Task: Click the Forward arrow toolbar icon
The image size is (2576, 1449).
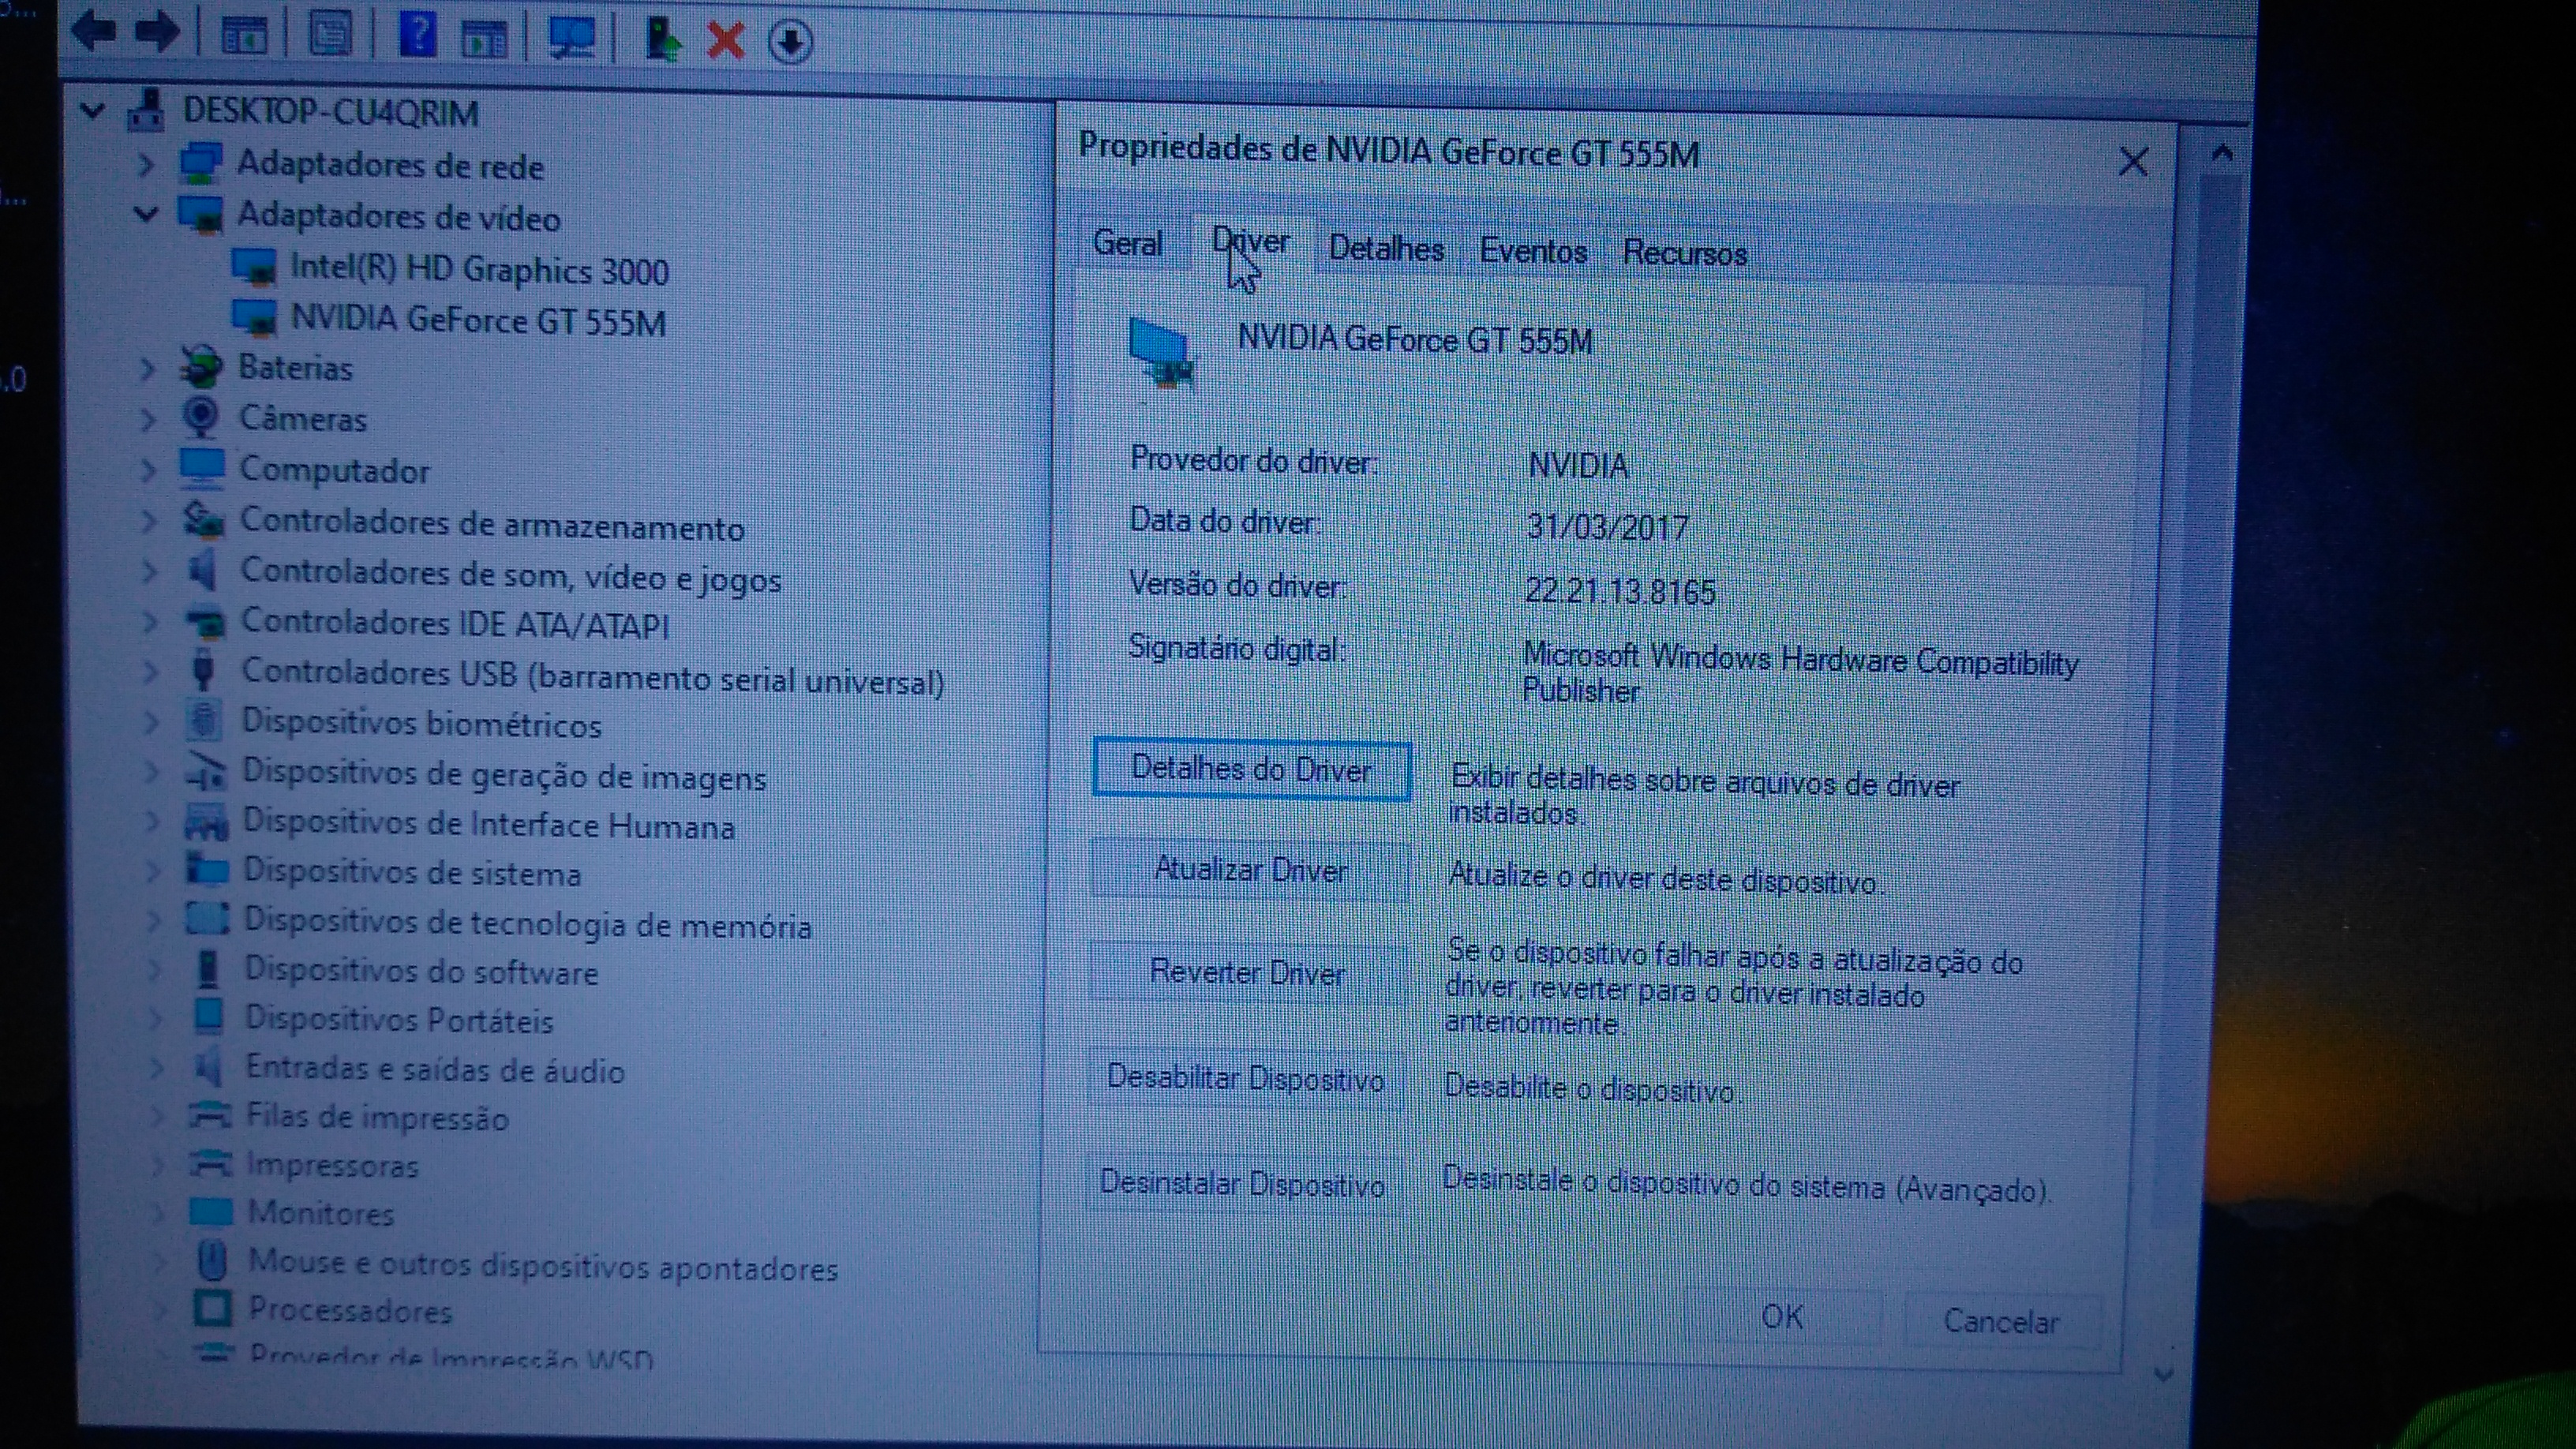Action: 156,32
